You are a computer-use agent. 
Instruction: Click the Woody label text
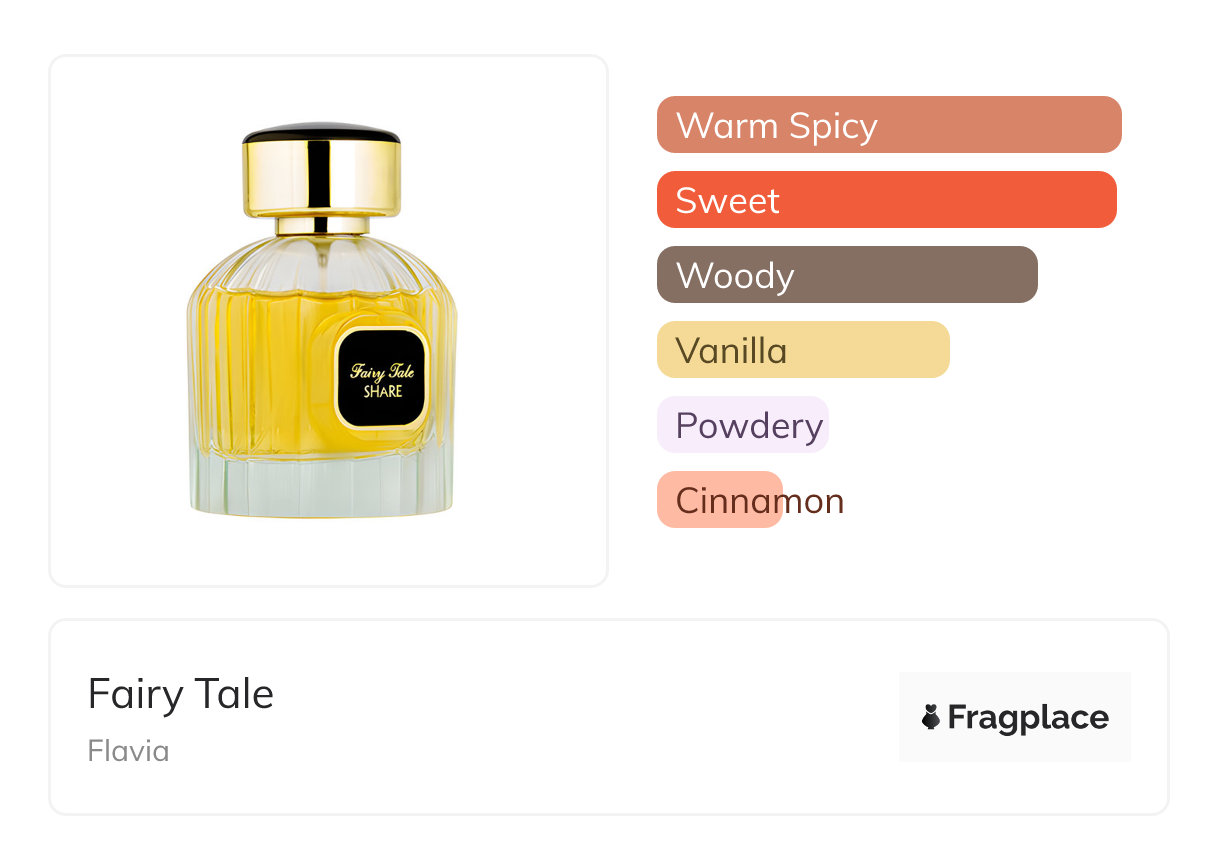pos(734,275)
